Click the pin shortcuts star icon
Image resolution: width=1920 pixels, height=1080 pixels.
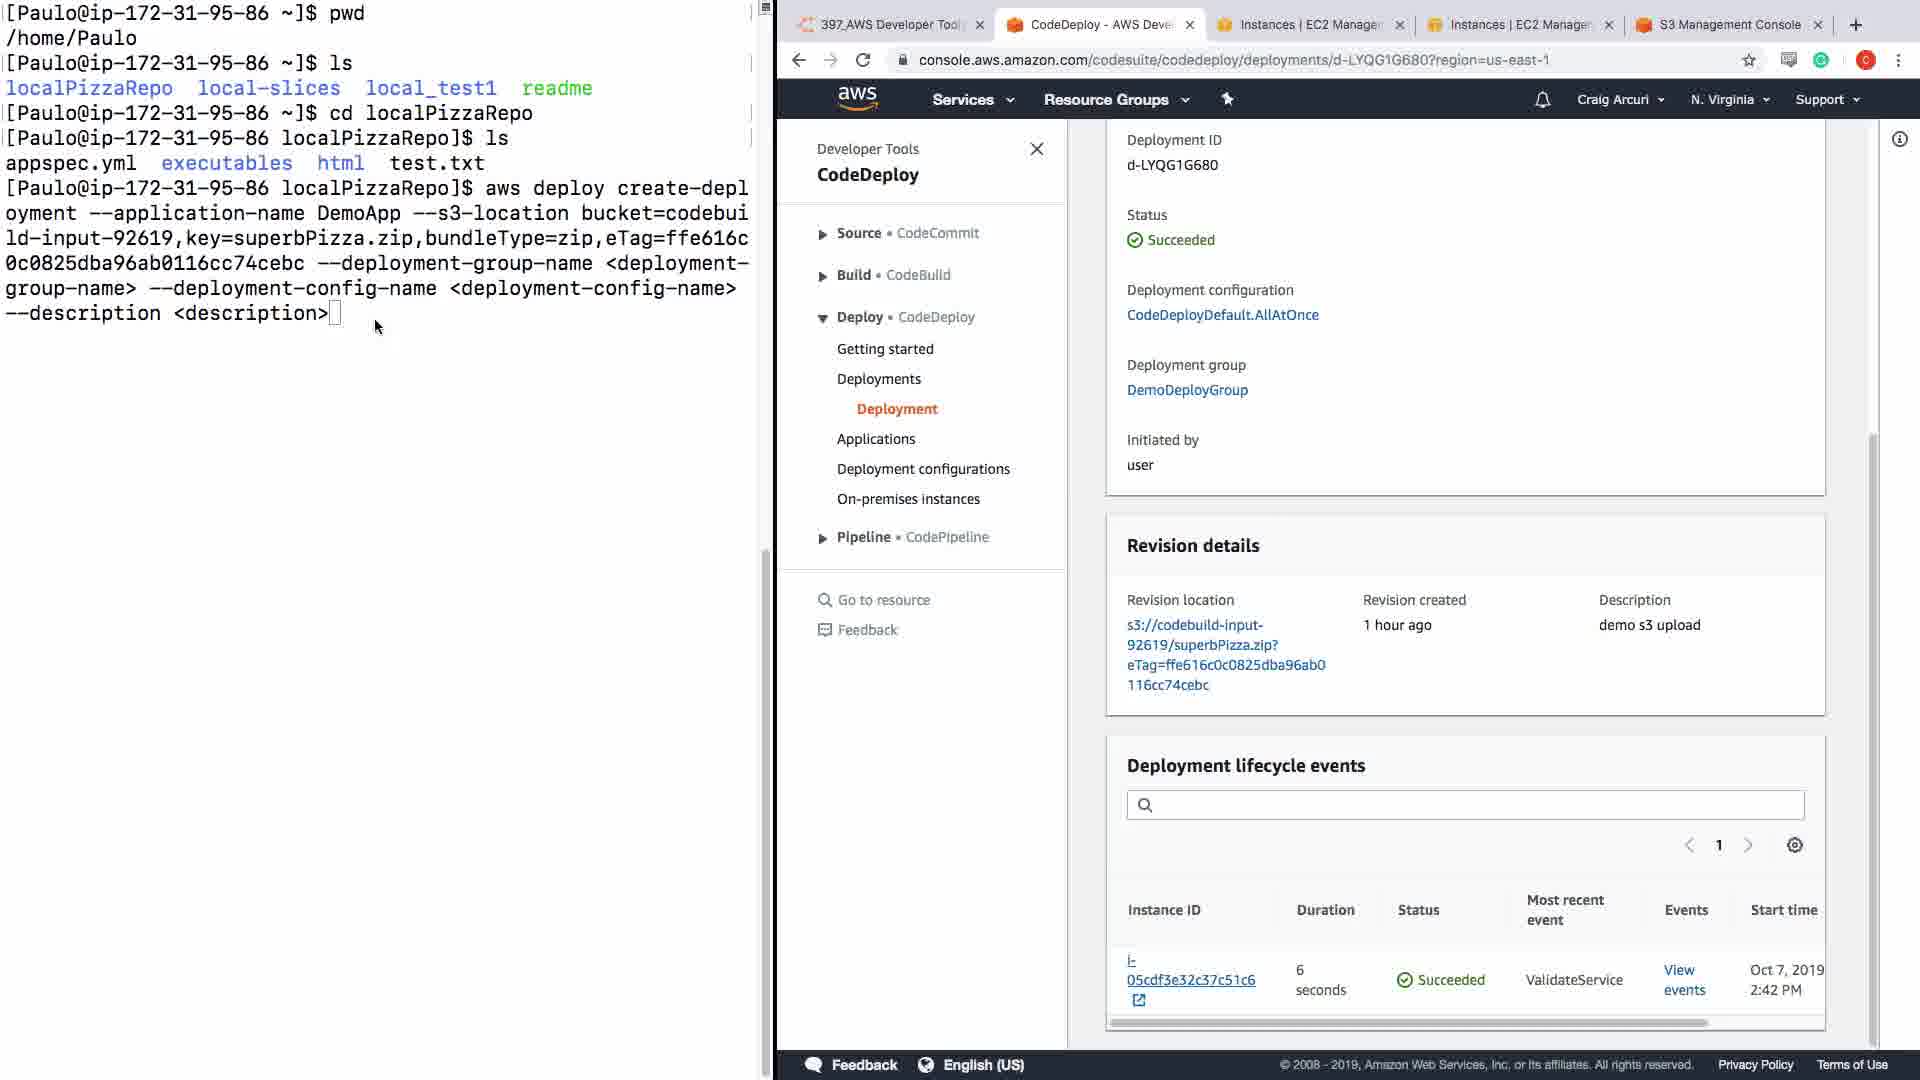1227,99
